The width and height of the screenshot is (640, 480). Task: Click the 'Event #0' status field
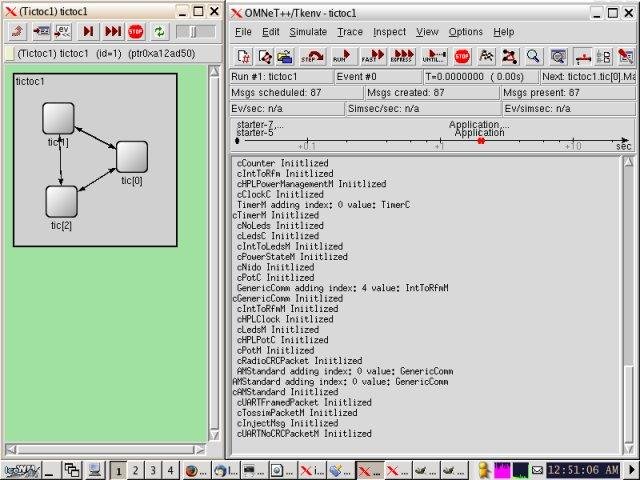click(378, 77)
